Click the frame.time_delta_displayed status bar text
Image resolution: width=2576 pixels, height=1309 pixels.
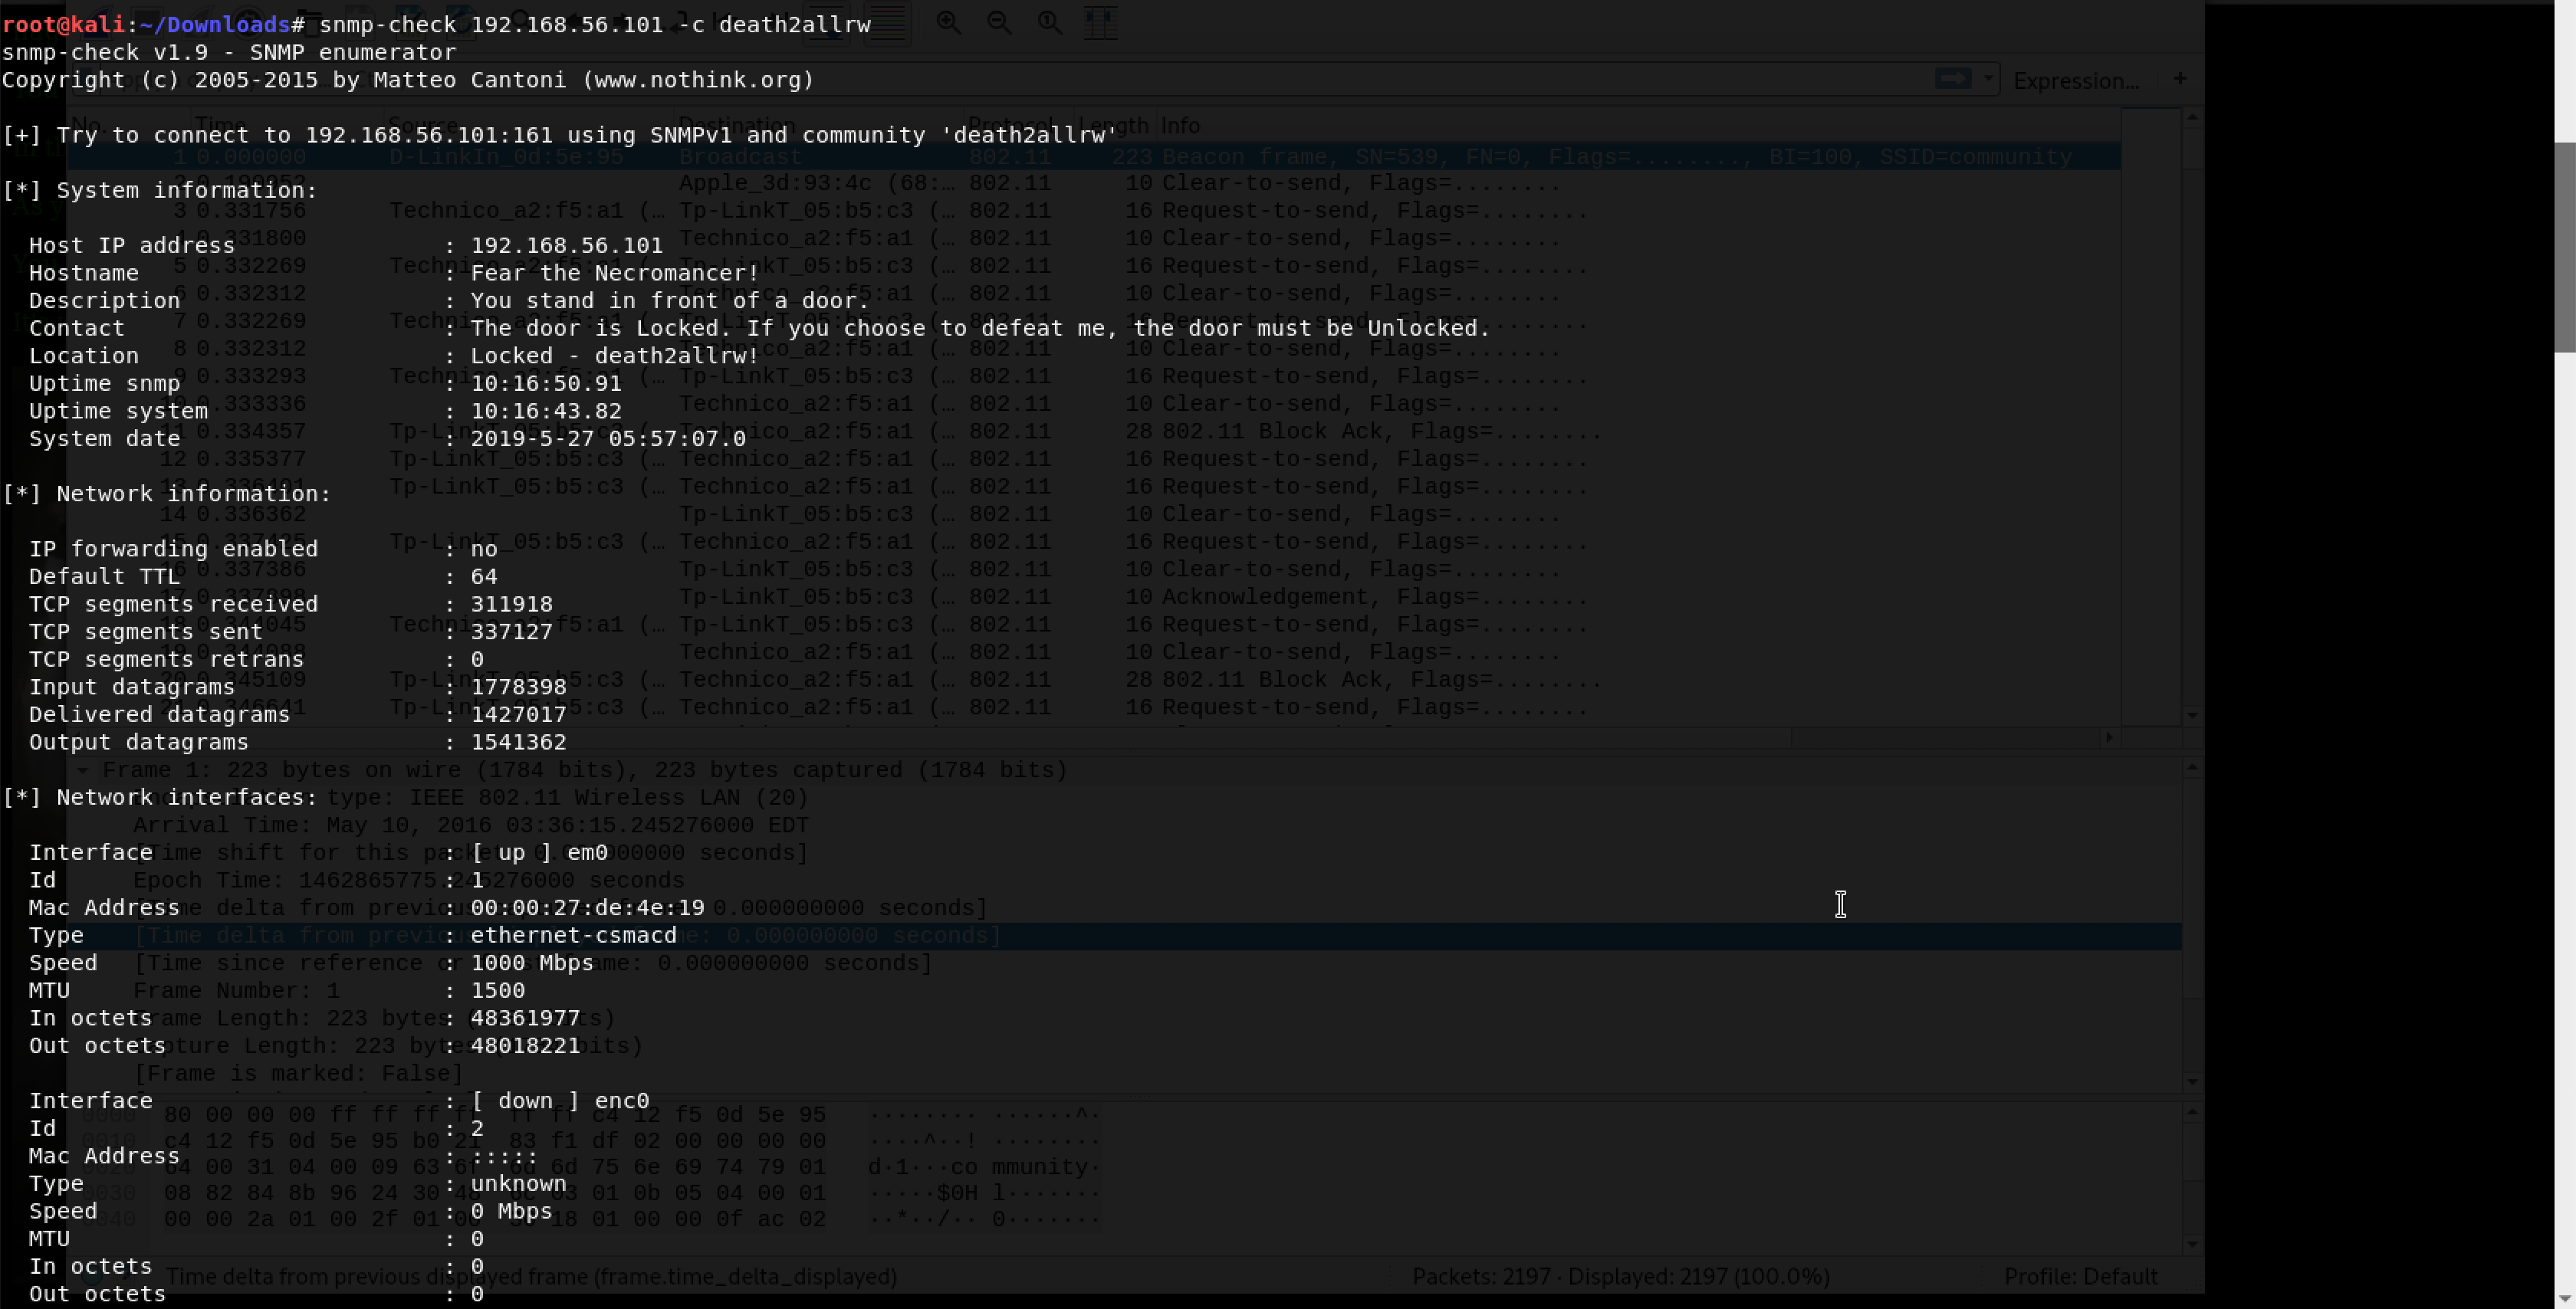pyautogui.click(x=531, y=1277)
